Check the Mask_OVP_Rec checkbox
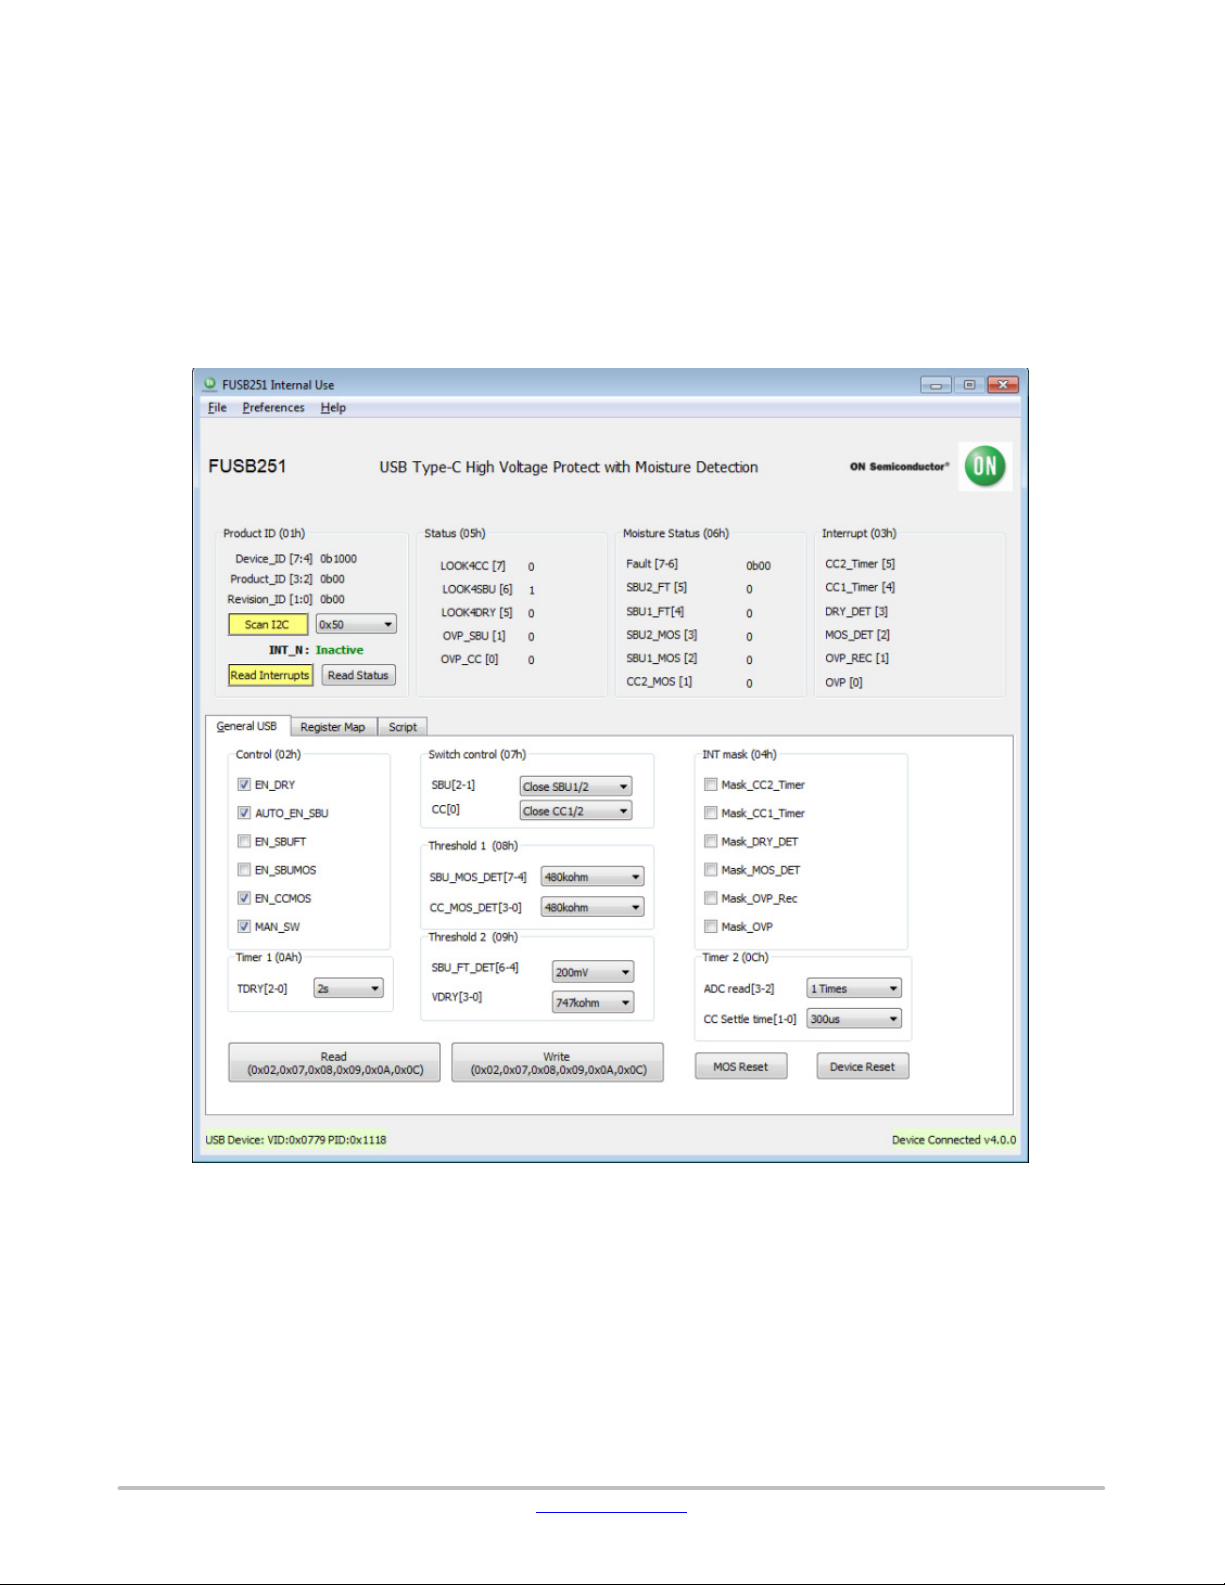The width and height of the screenshot is (1225, 1585). 711,898
